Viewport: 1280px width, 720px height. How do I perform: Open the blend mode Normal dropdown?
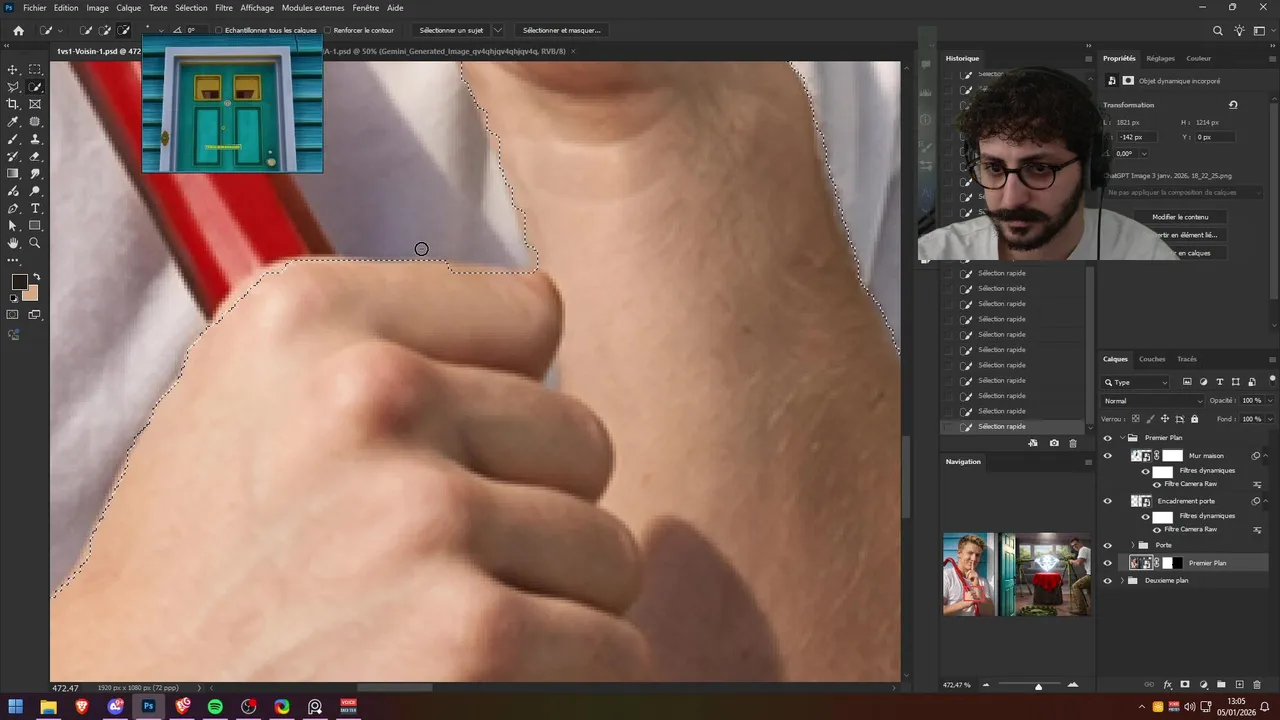tap(1151, 400)
